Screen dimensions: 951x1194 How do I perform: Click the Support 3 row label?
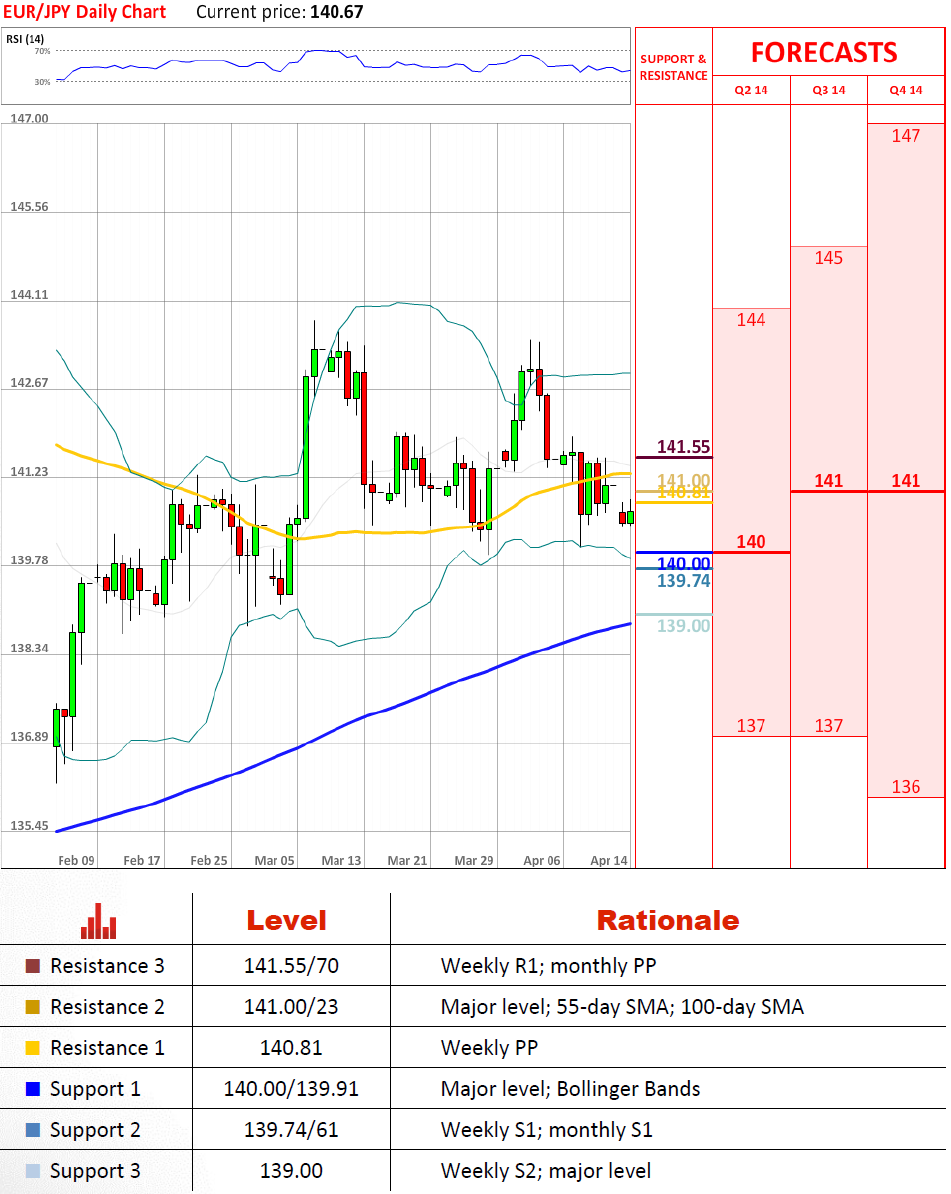[95, 1172]
